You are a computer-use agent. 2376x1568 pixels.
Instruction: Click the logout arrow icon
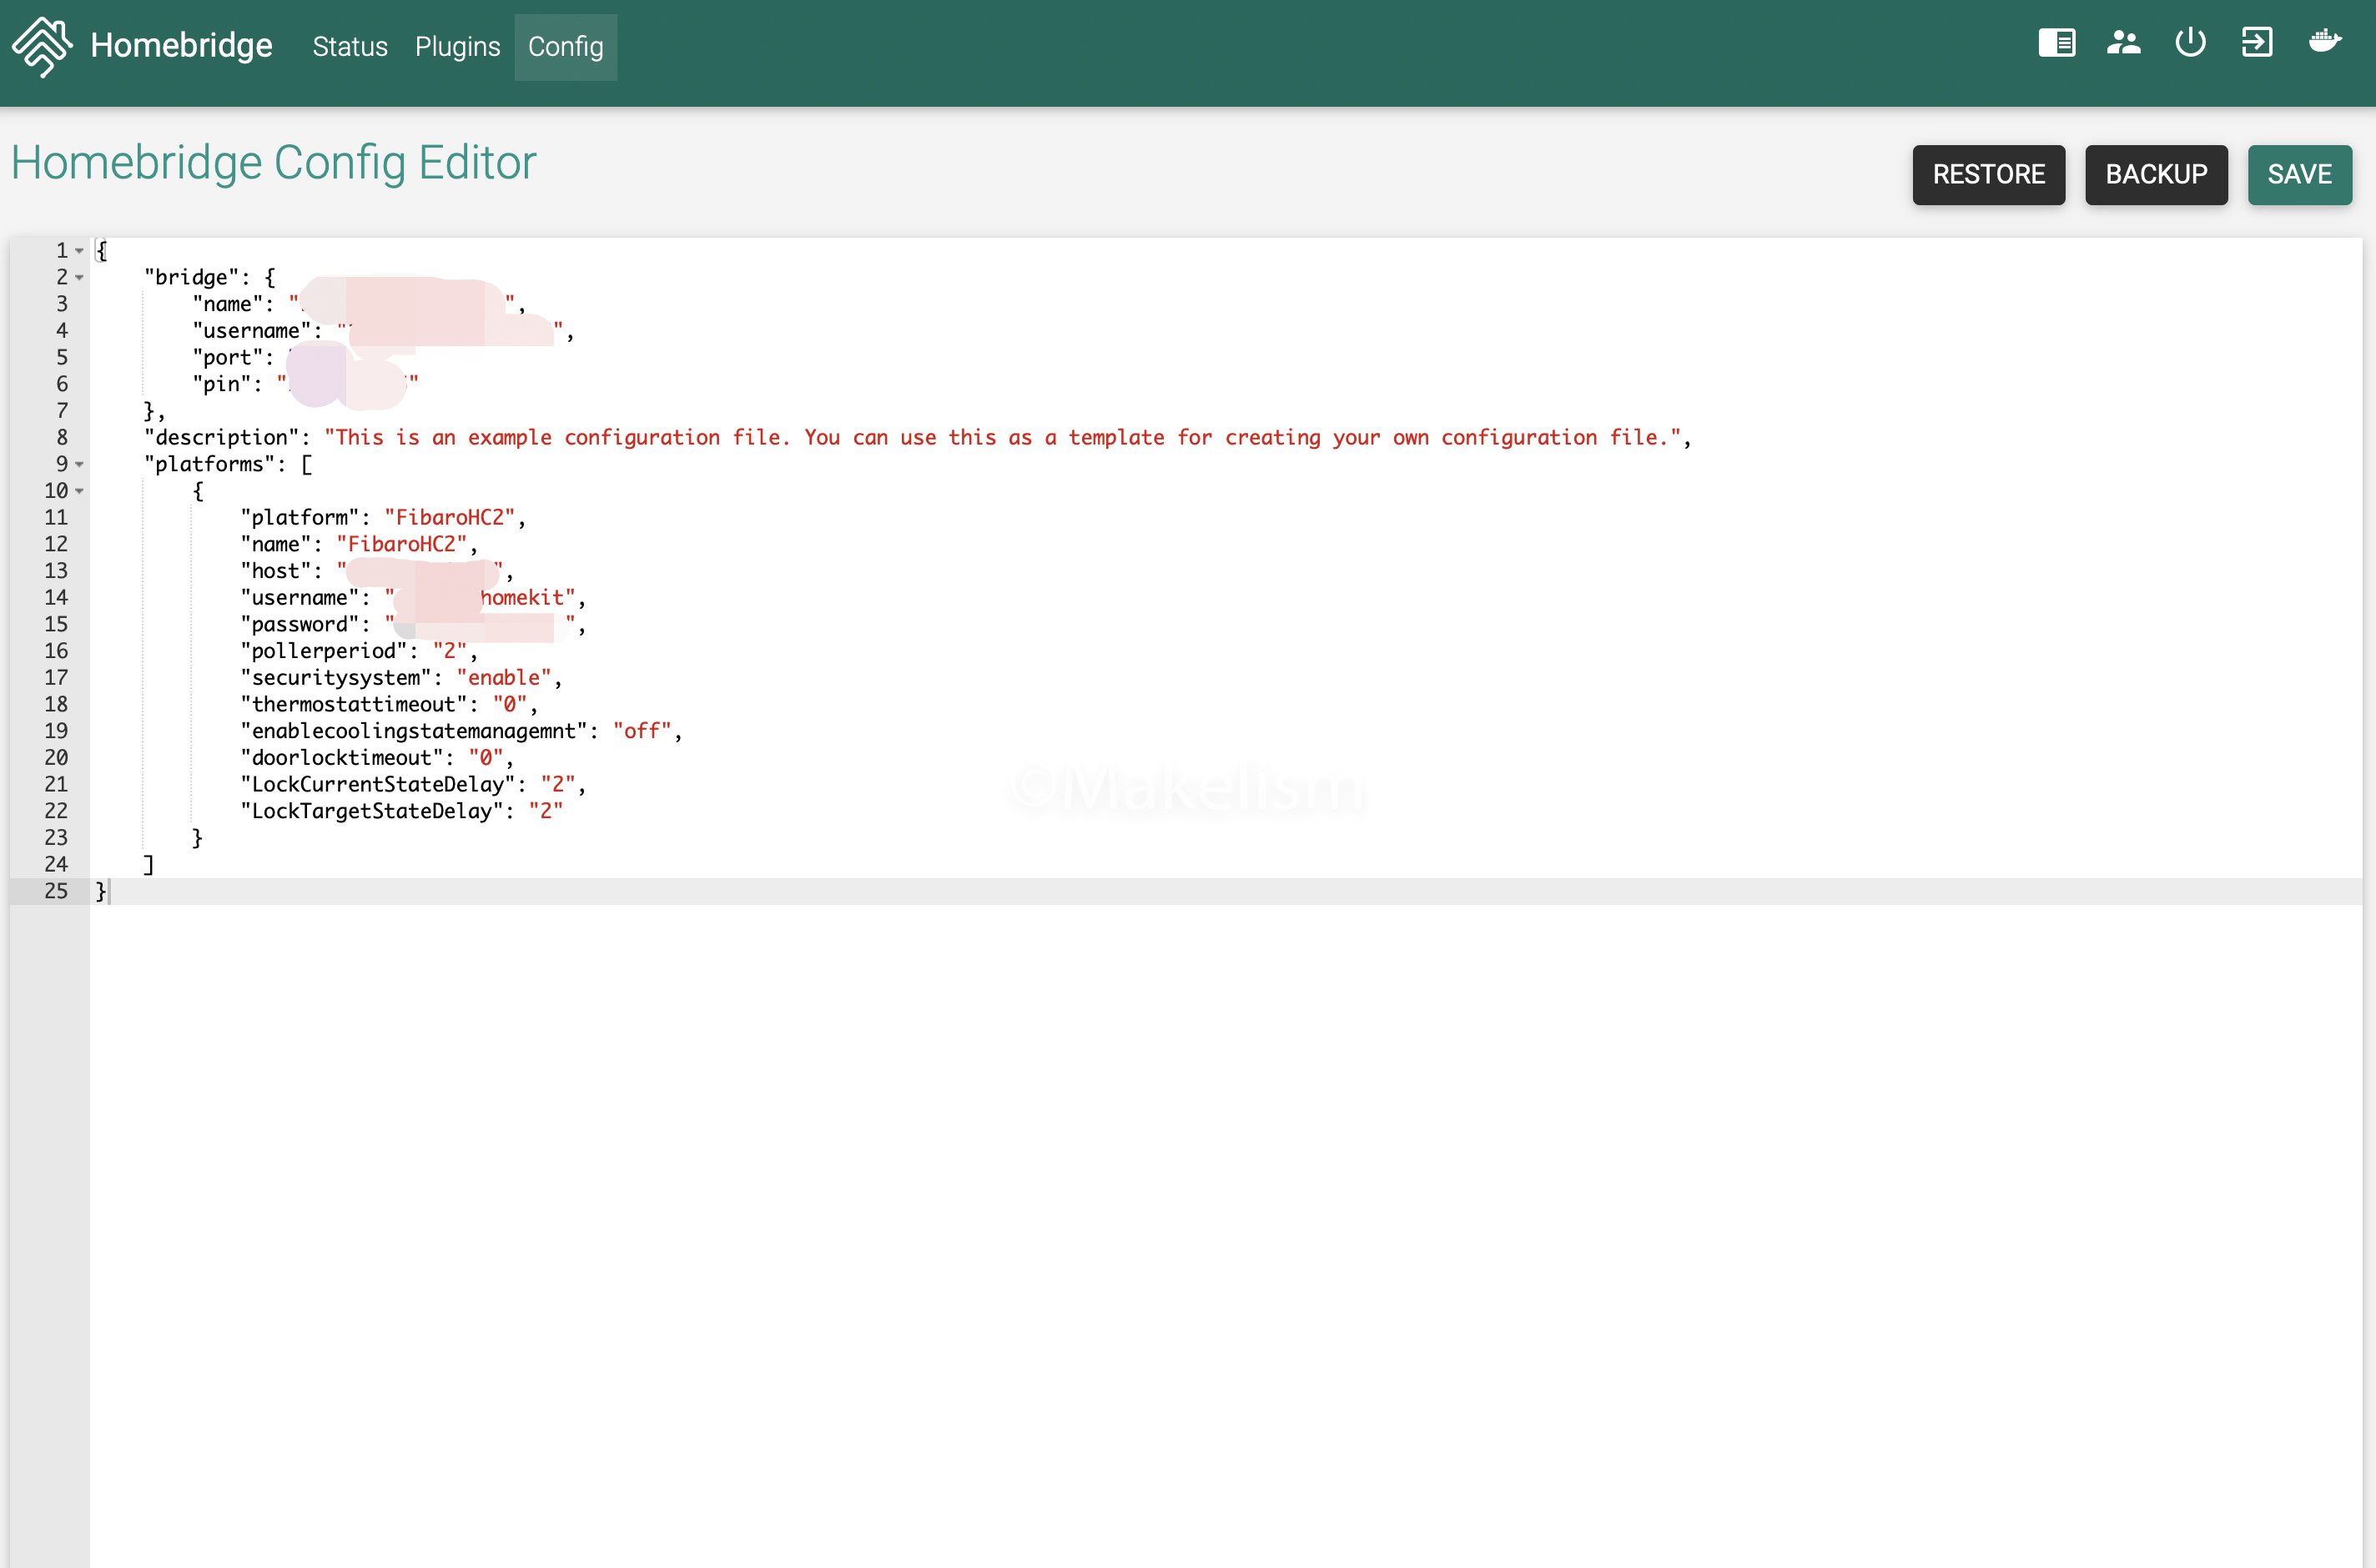(2257, 43)
